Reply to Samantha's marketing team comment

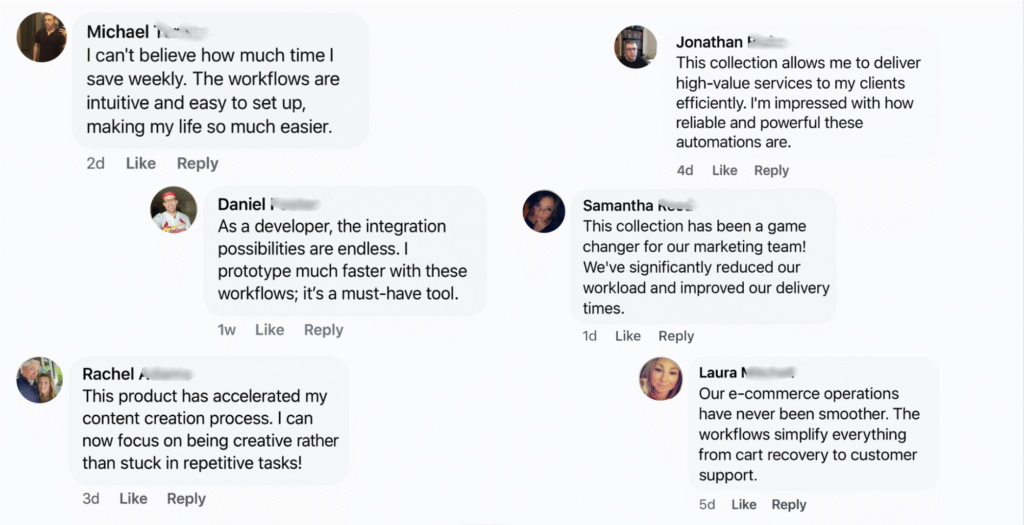click(676, 336)
